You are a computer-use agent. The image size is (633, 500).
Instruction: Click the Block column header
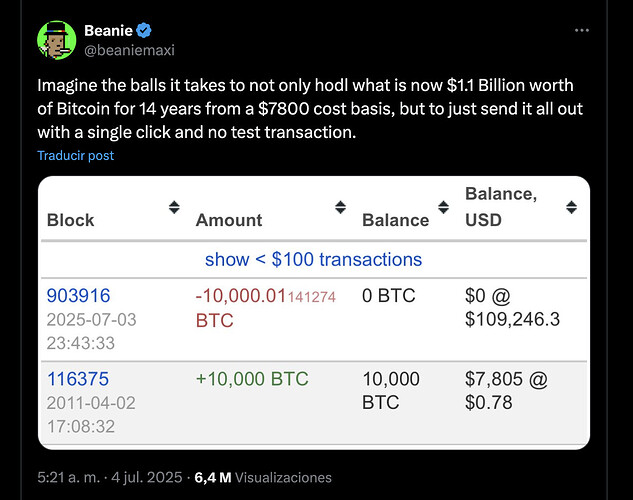click(x=70, y=220)
